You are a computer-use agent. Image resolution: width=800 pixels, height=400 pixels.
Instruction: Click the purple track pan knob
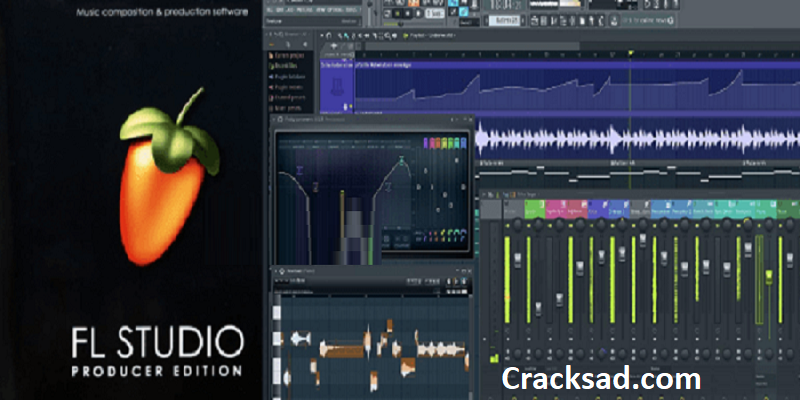602,224
